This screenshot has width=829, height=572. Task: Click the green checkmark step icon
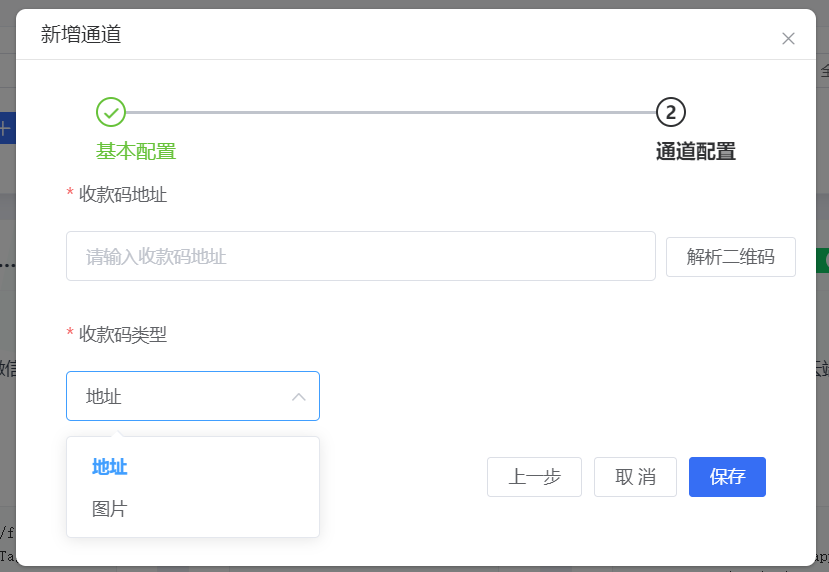tap(111, 112)
